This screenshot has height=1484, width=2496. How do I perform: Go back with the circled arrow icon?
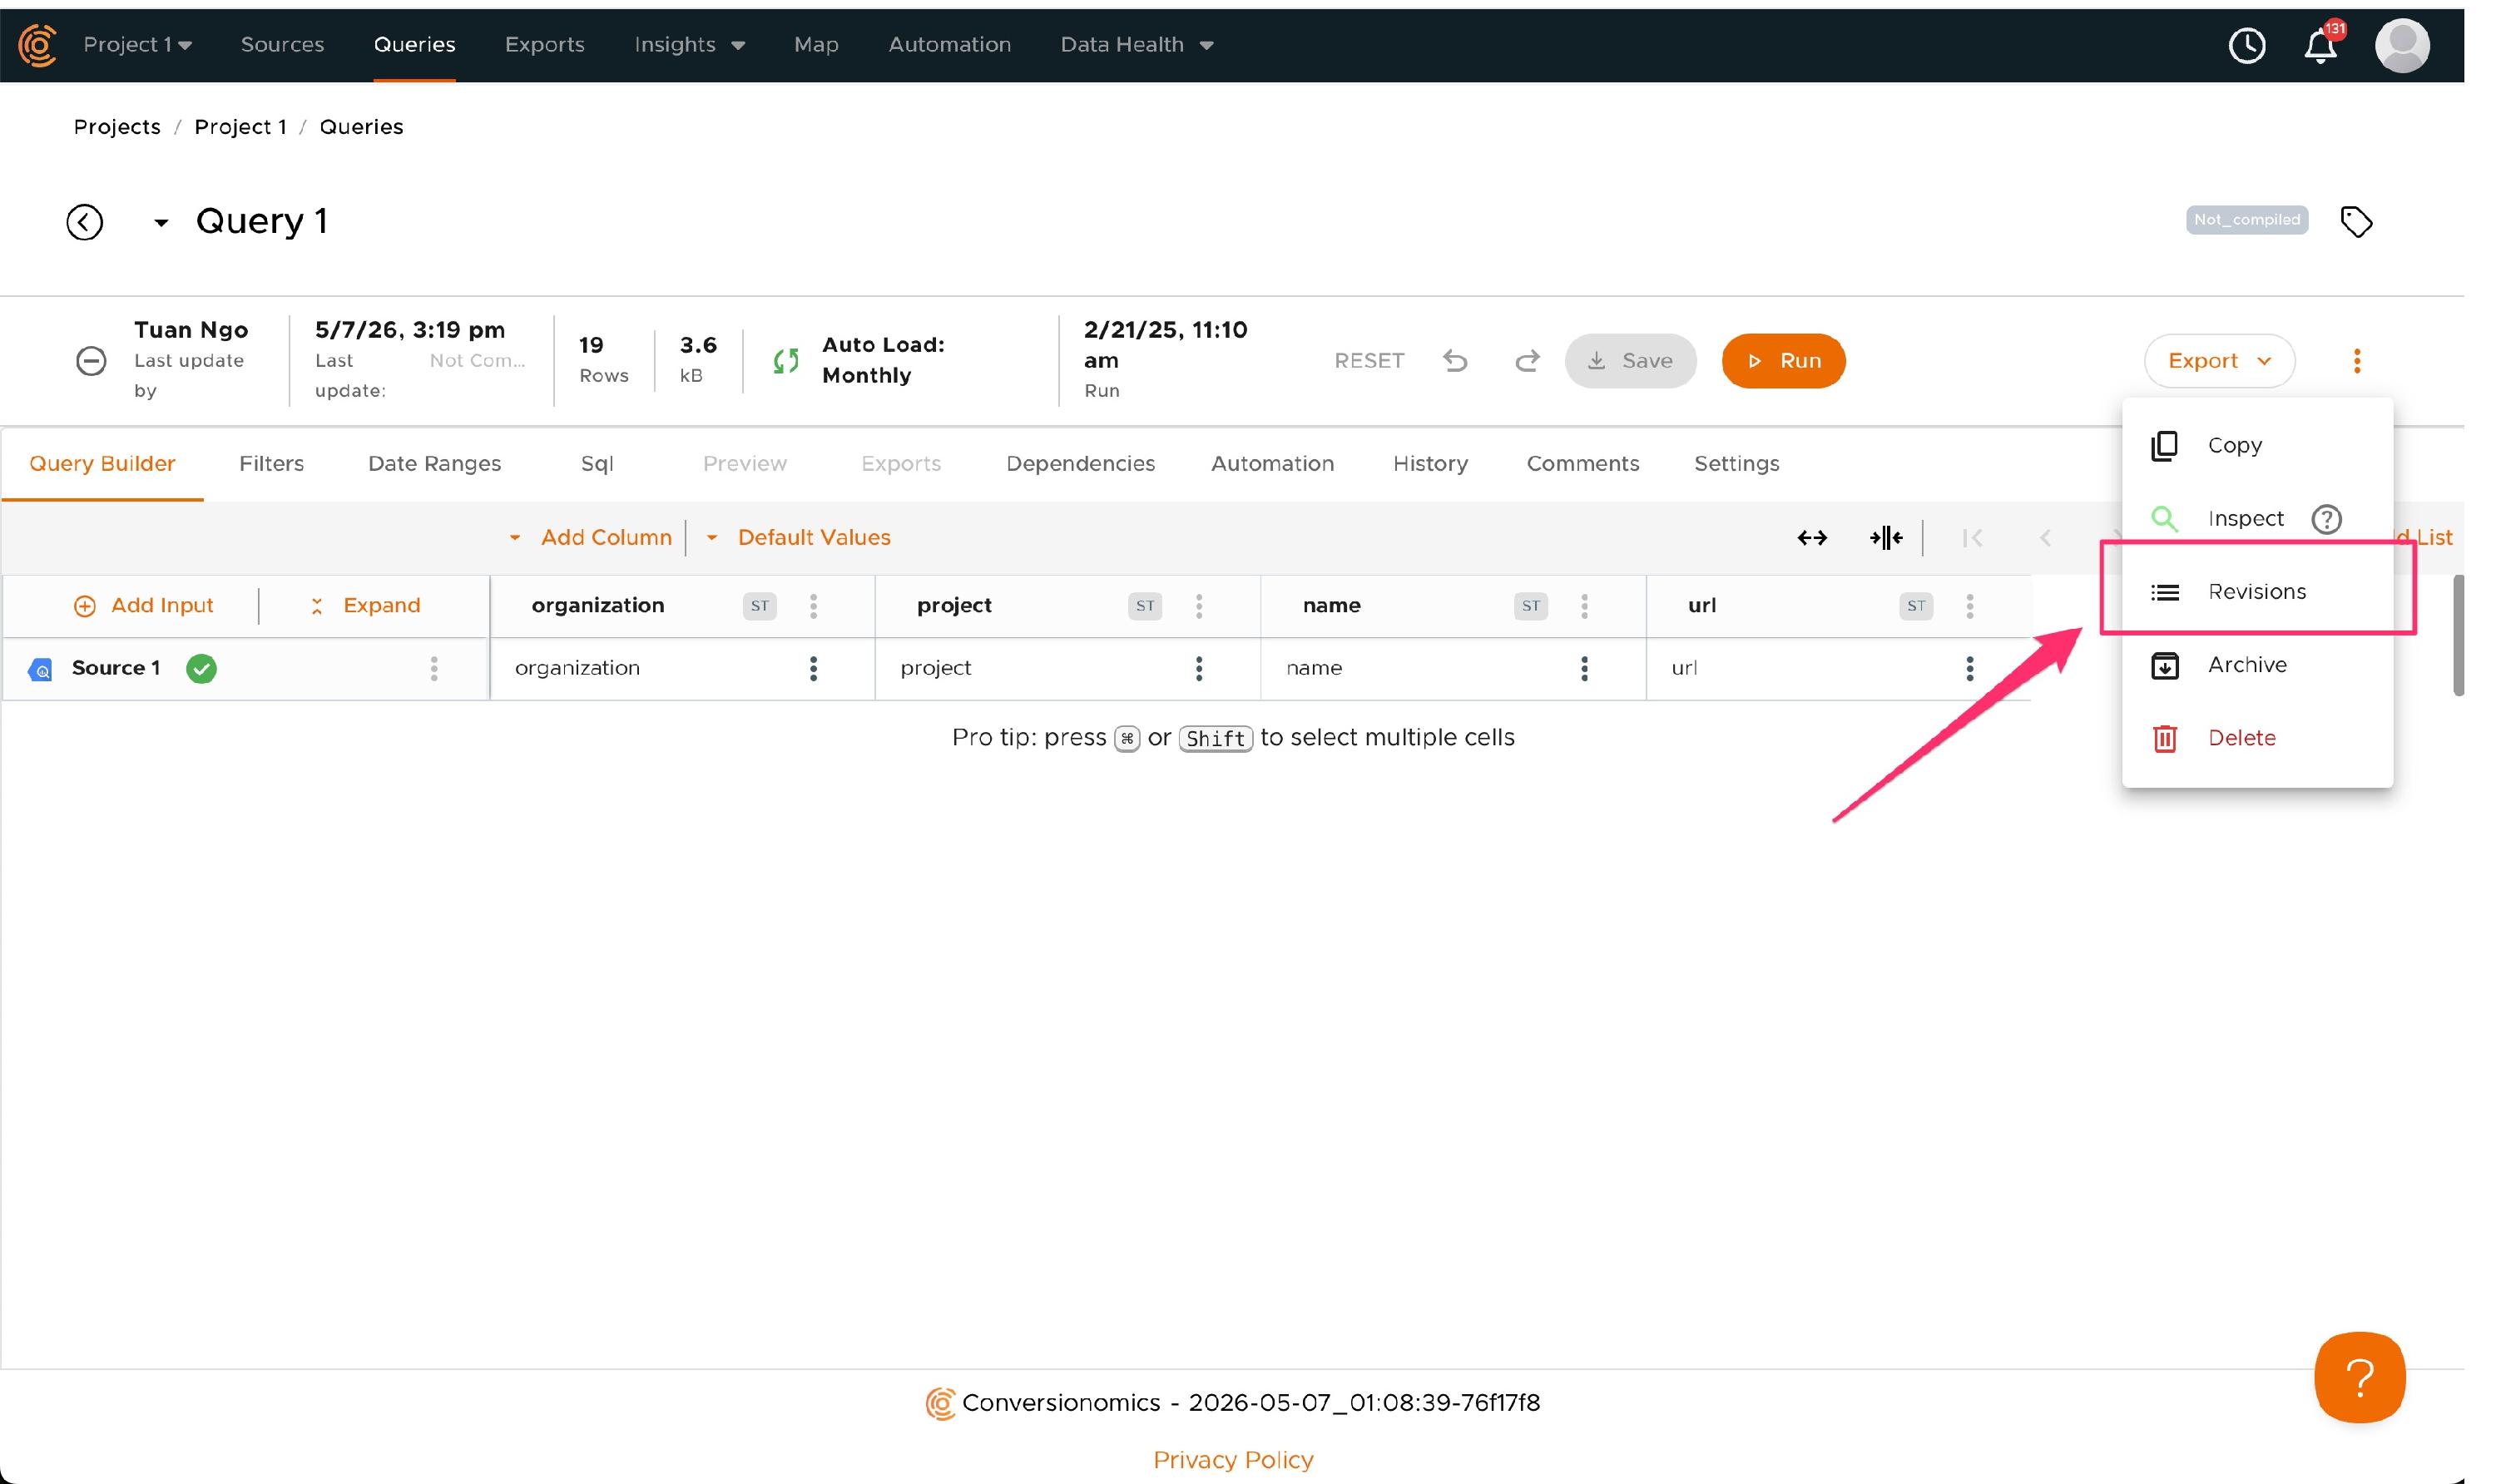(85, 222)
